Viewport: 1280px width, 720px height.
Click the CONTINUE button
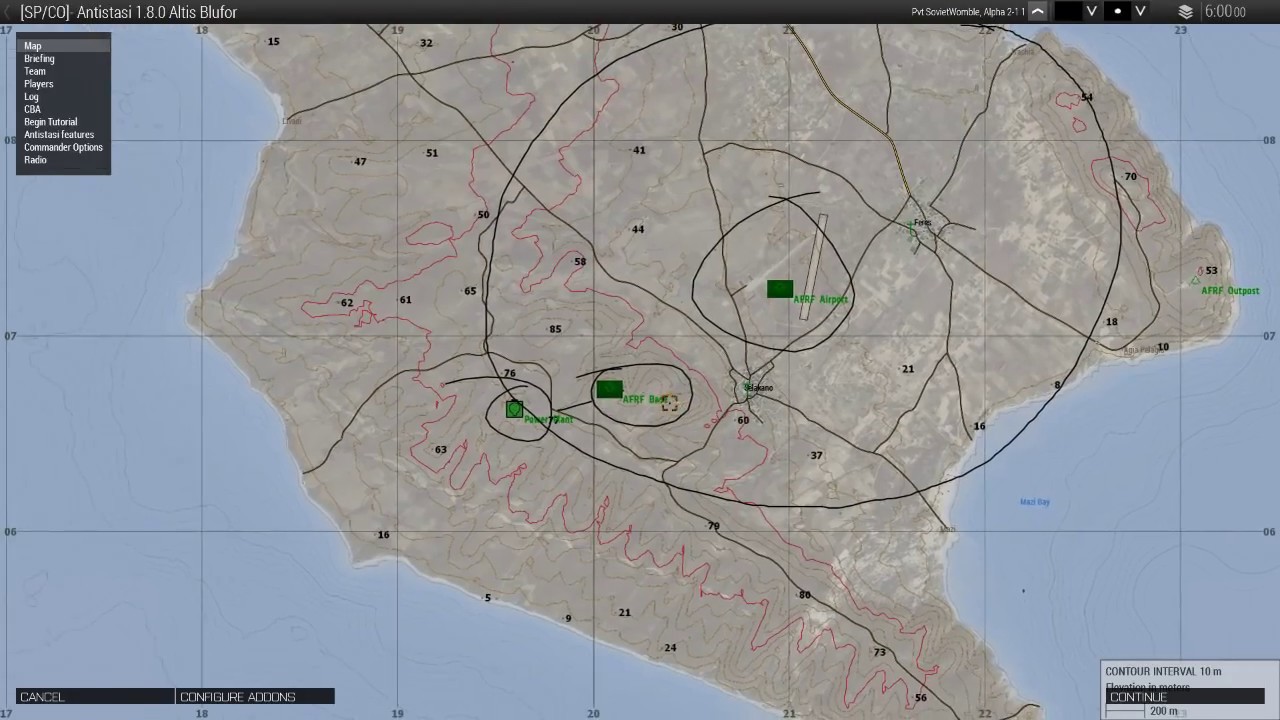pos(1185,697)
